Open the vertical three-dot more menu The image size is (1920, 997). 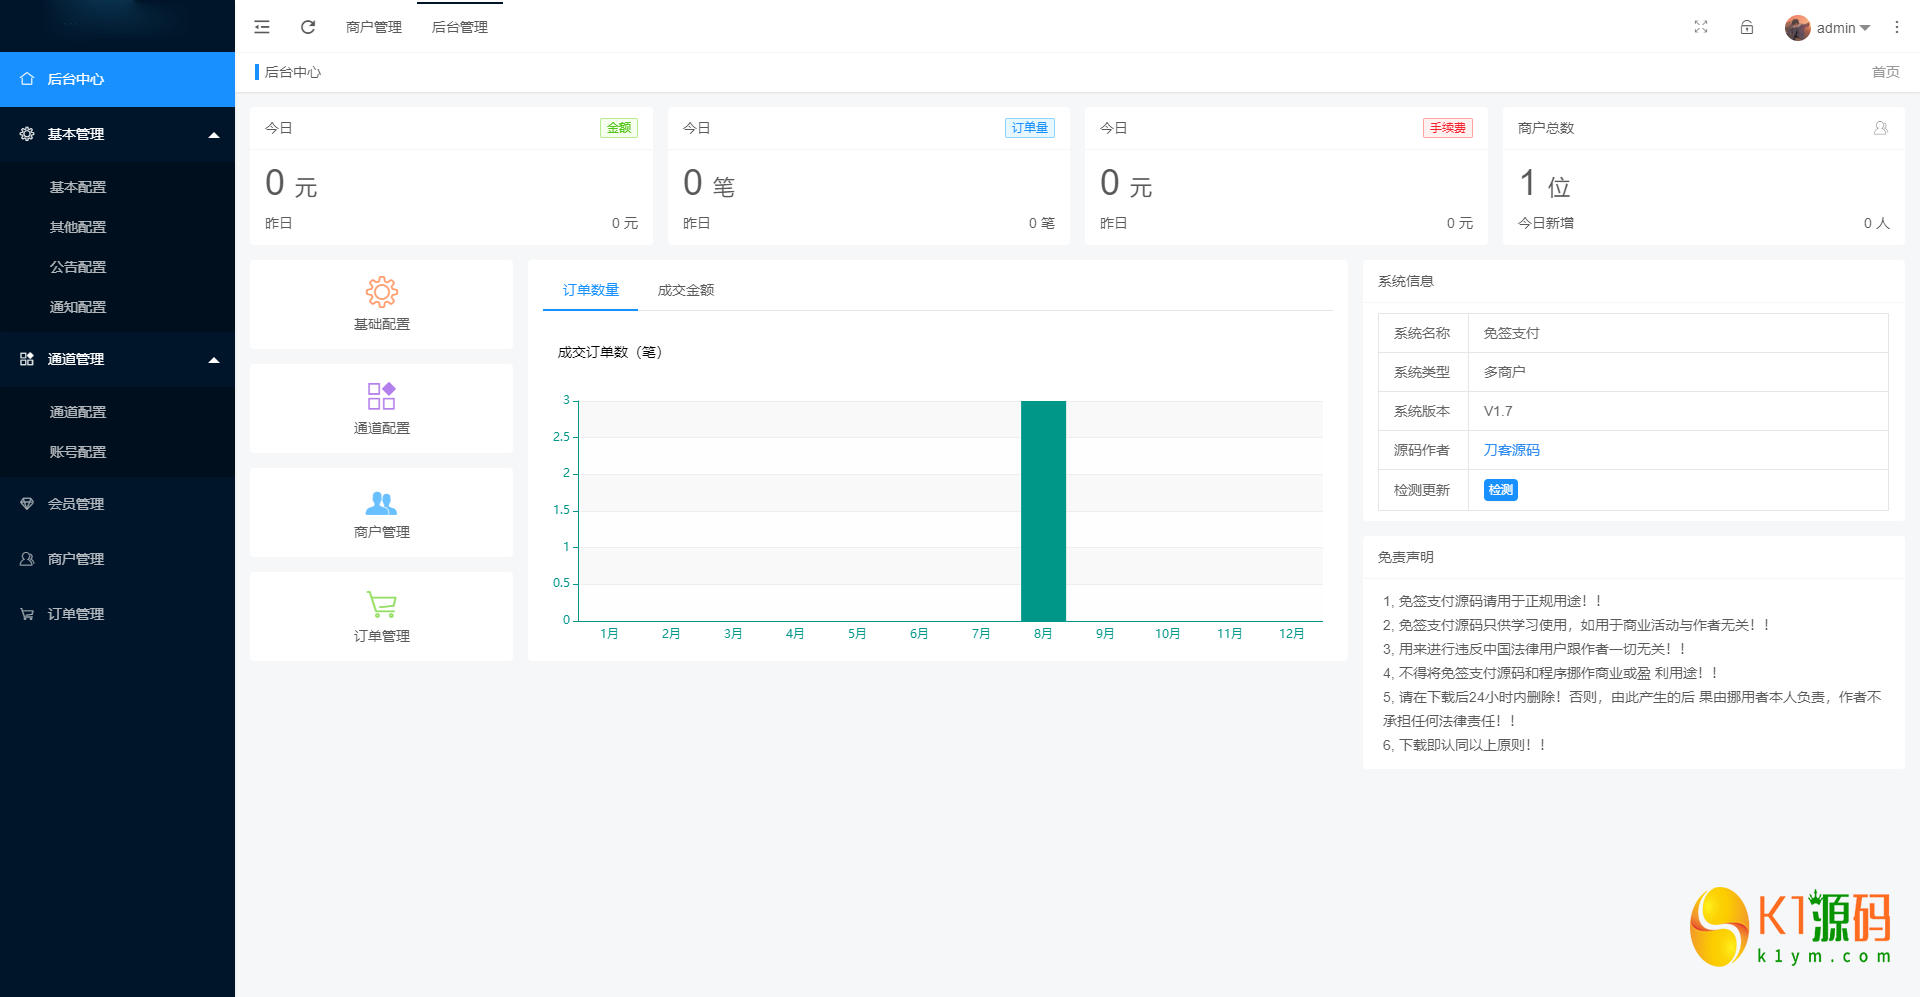(x=1896, y=27)
